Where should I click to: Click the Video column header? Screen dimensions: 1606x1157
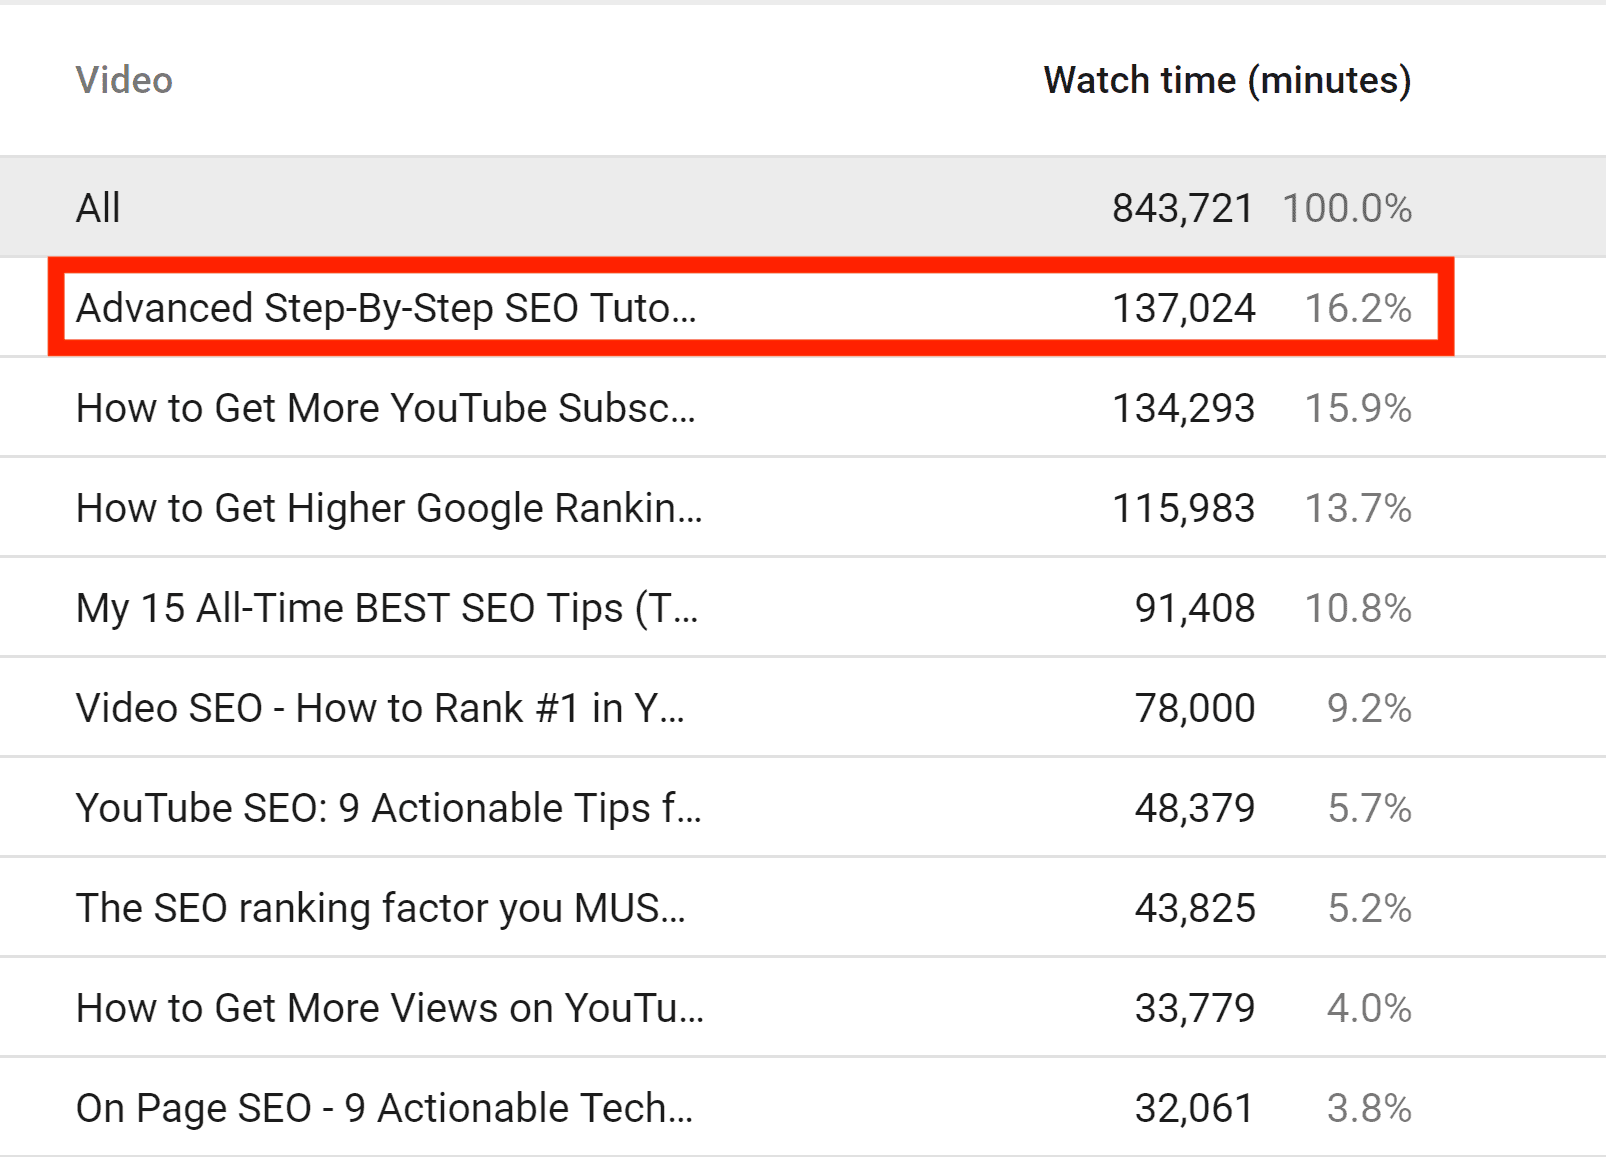pos(124,80)
